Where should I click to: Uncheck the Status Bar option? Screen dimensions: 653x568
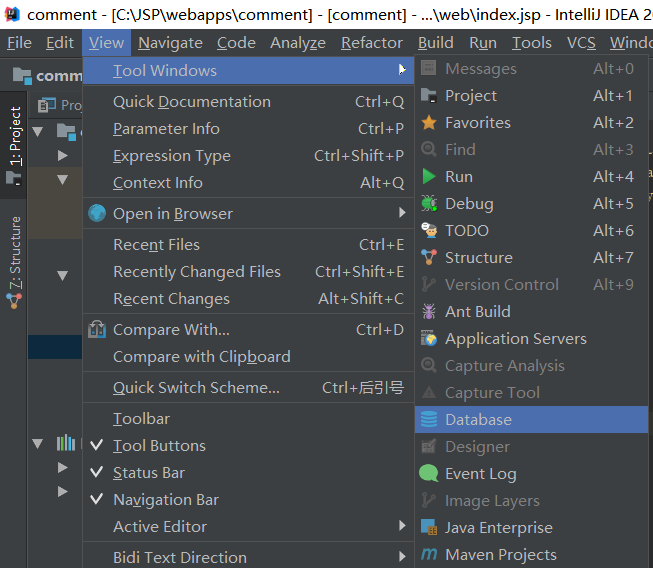click(148, 473)
